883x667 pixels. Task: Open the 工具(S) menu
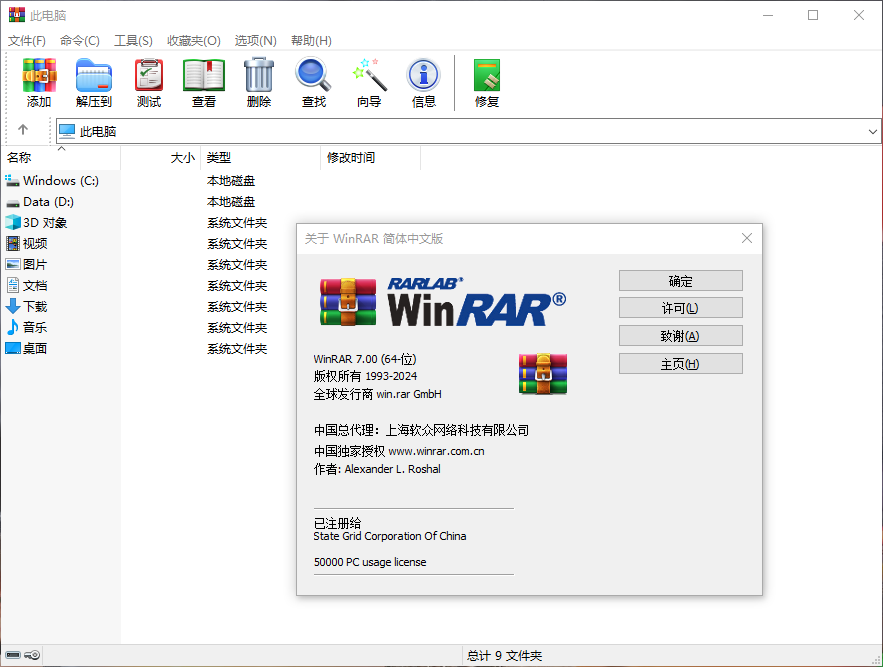point(133,41)
